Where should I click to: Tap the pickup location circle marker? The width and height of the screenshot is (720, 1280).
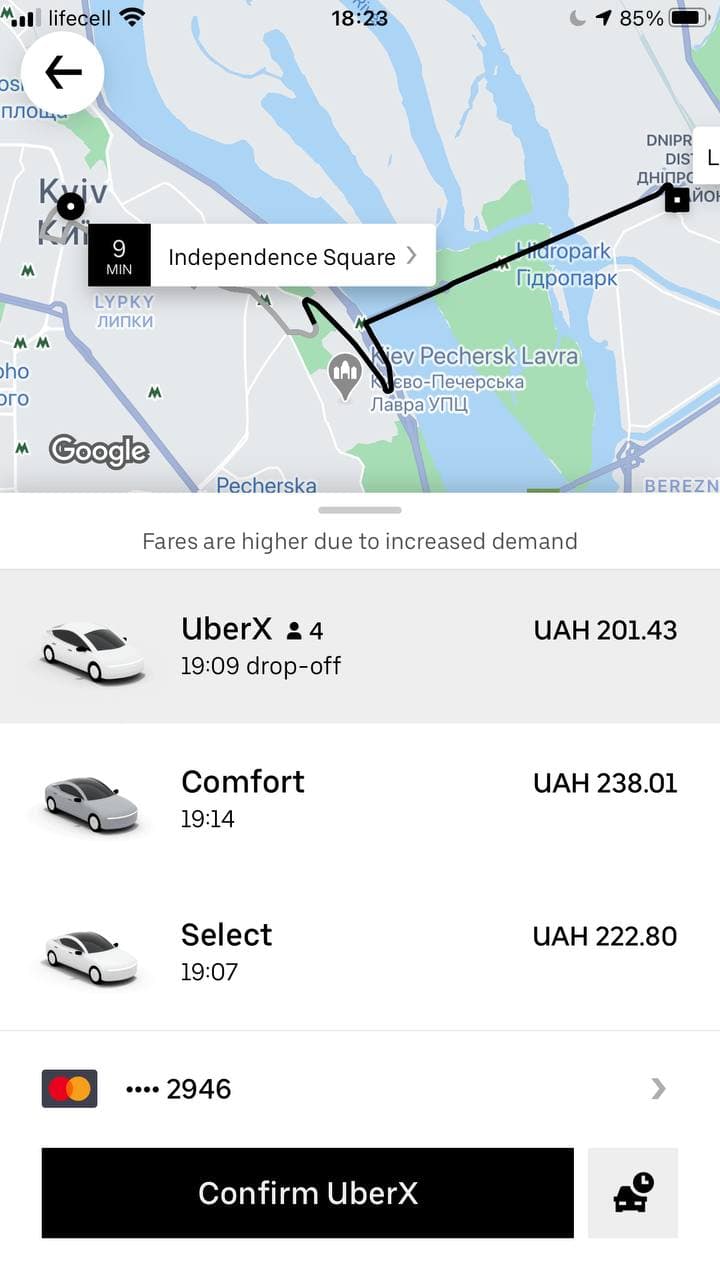[71, 207]
